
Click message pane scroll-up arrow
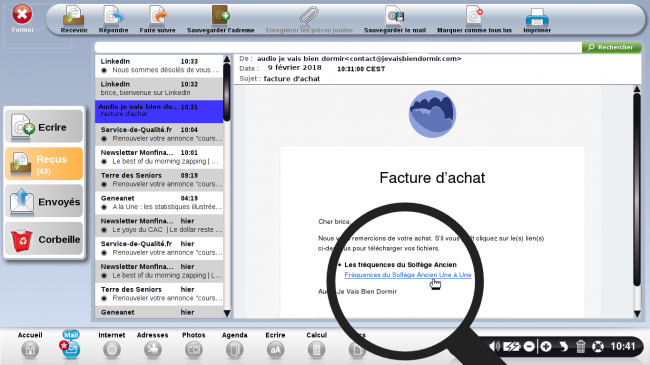pos(637,89)
